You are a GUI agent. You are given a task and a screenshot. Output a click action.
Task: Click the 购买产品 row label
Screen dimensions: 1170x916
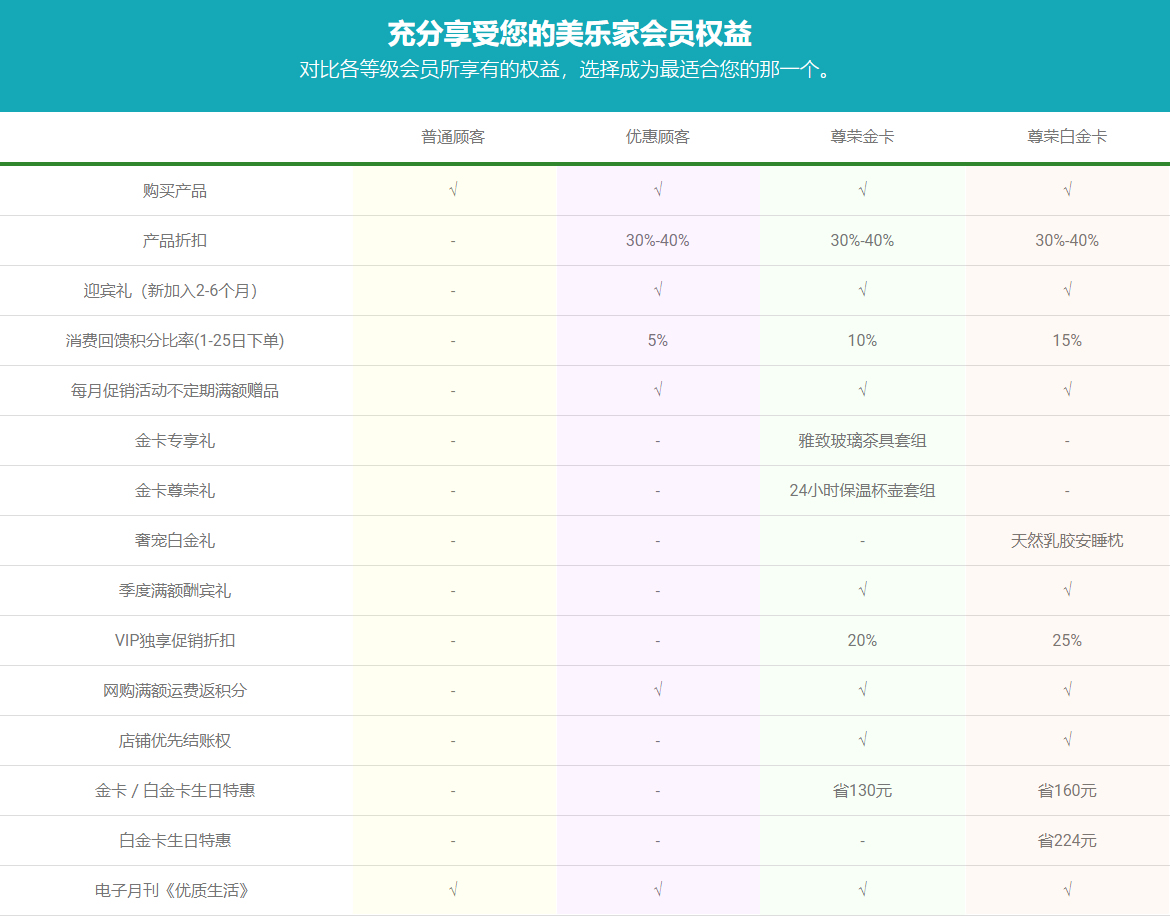175,191
